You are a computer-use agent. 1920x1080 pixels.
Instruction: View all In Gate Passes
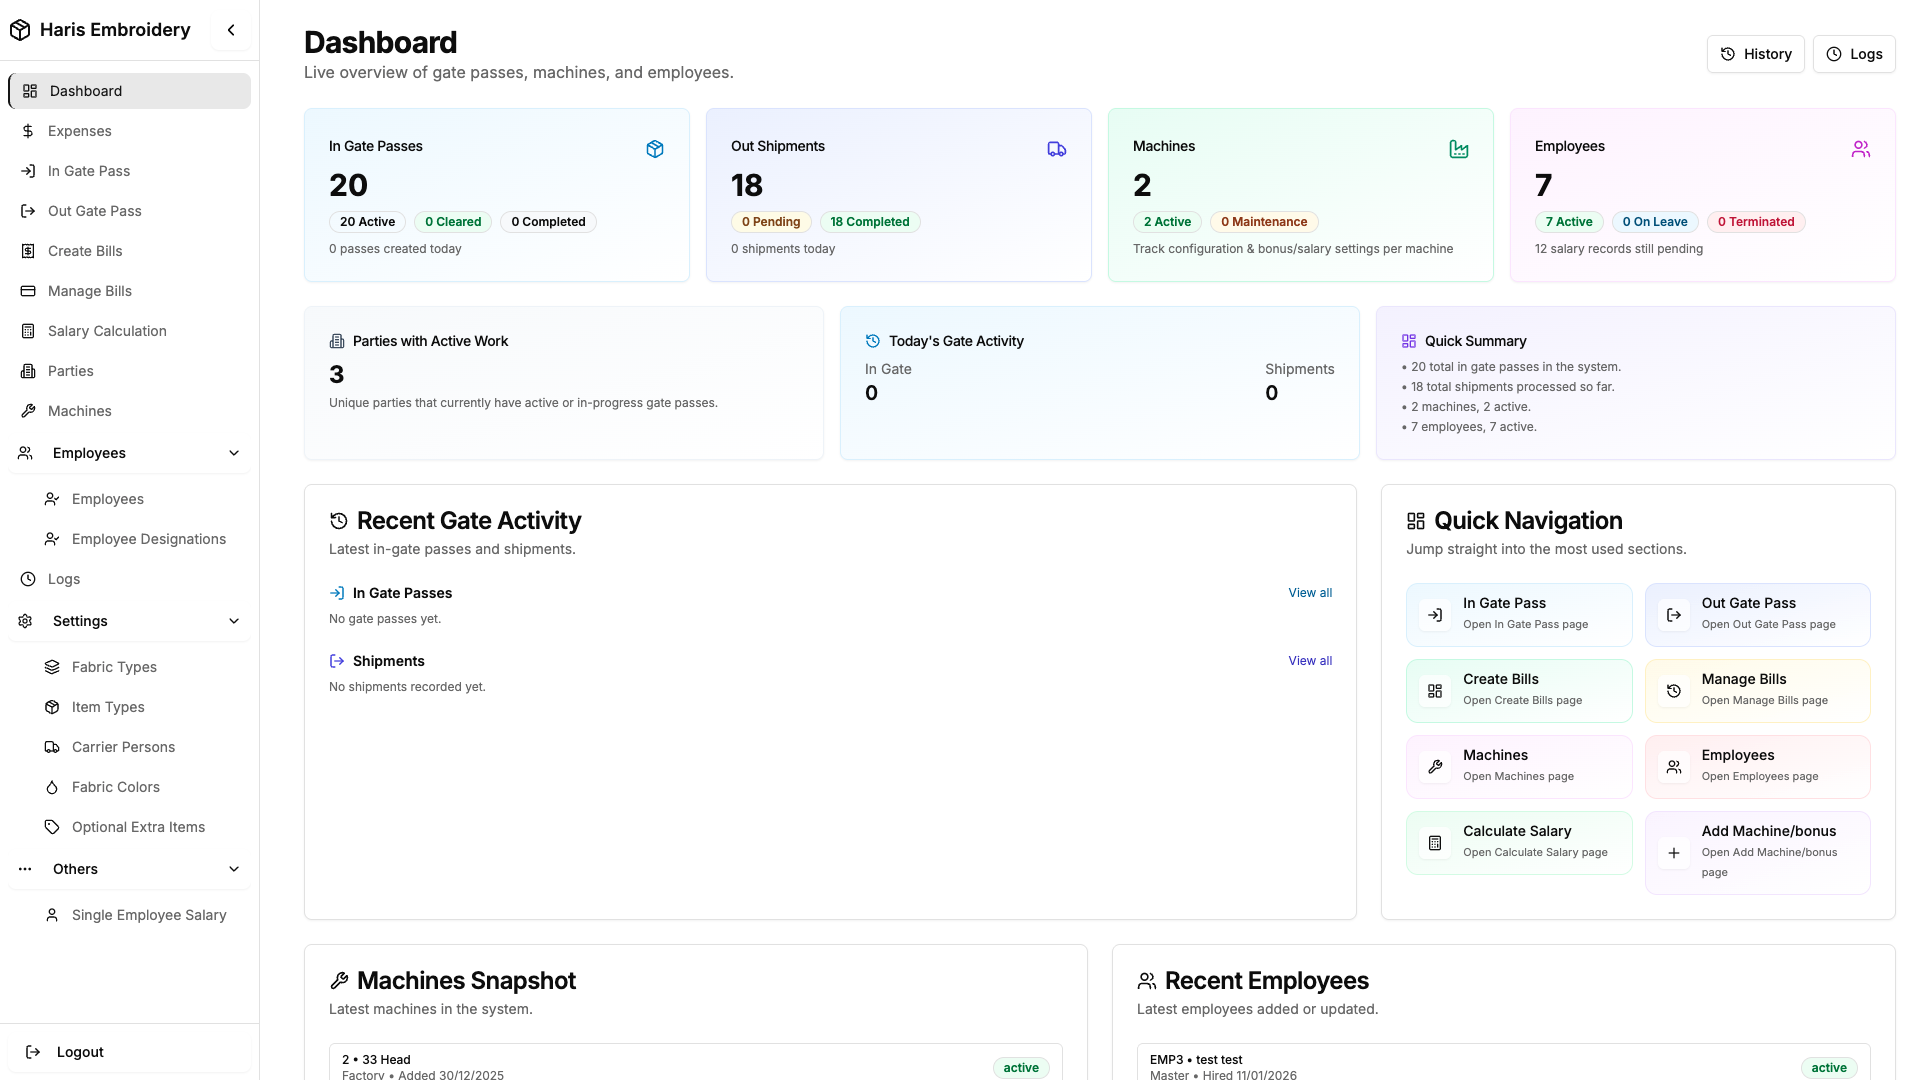coord(1310,593)
